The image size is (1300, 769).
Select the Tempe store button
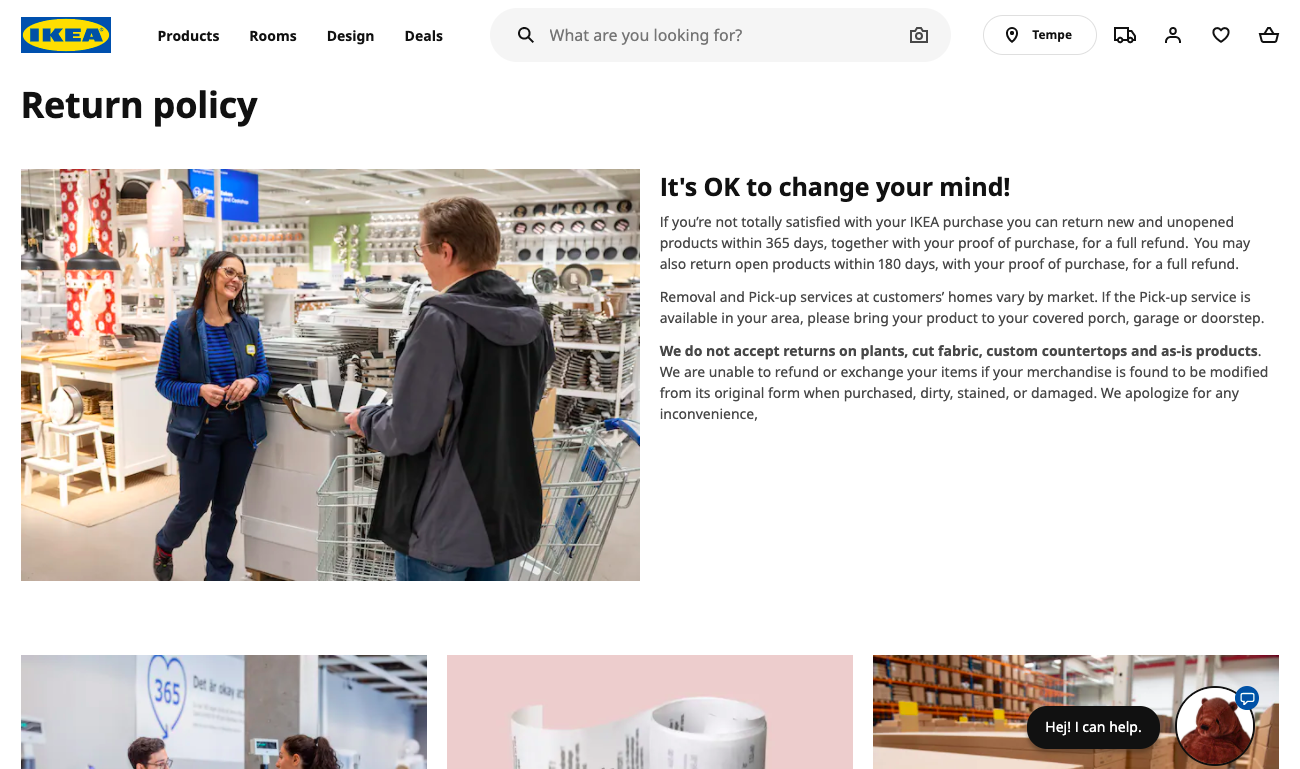pyautogui.click(x=1040, y=35)
